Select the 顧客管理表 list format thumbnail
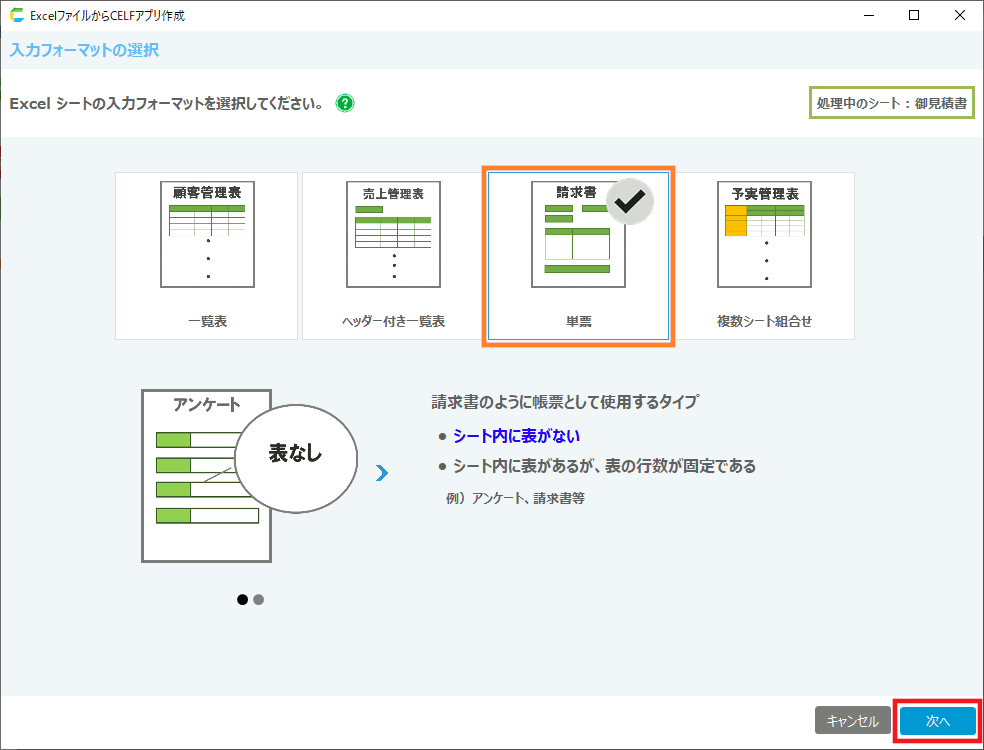This screenshot has width=984, height=750. tap(207, 233)
